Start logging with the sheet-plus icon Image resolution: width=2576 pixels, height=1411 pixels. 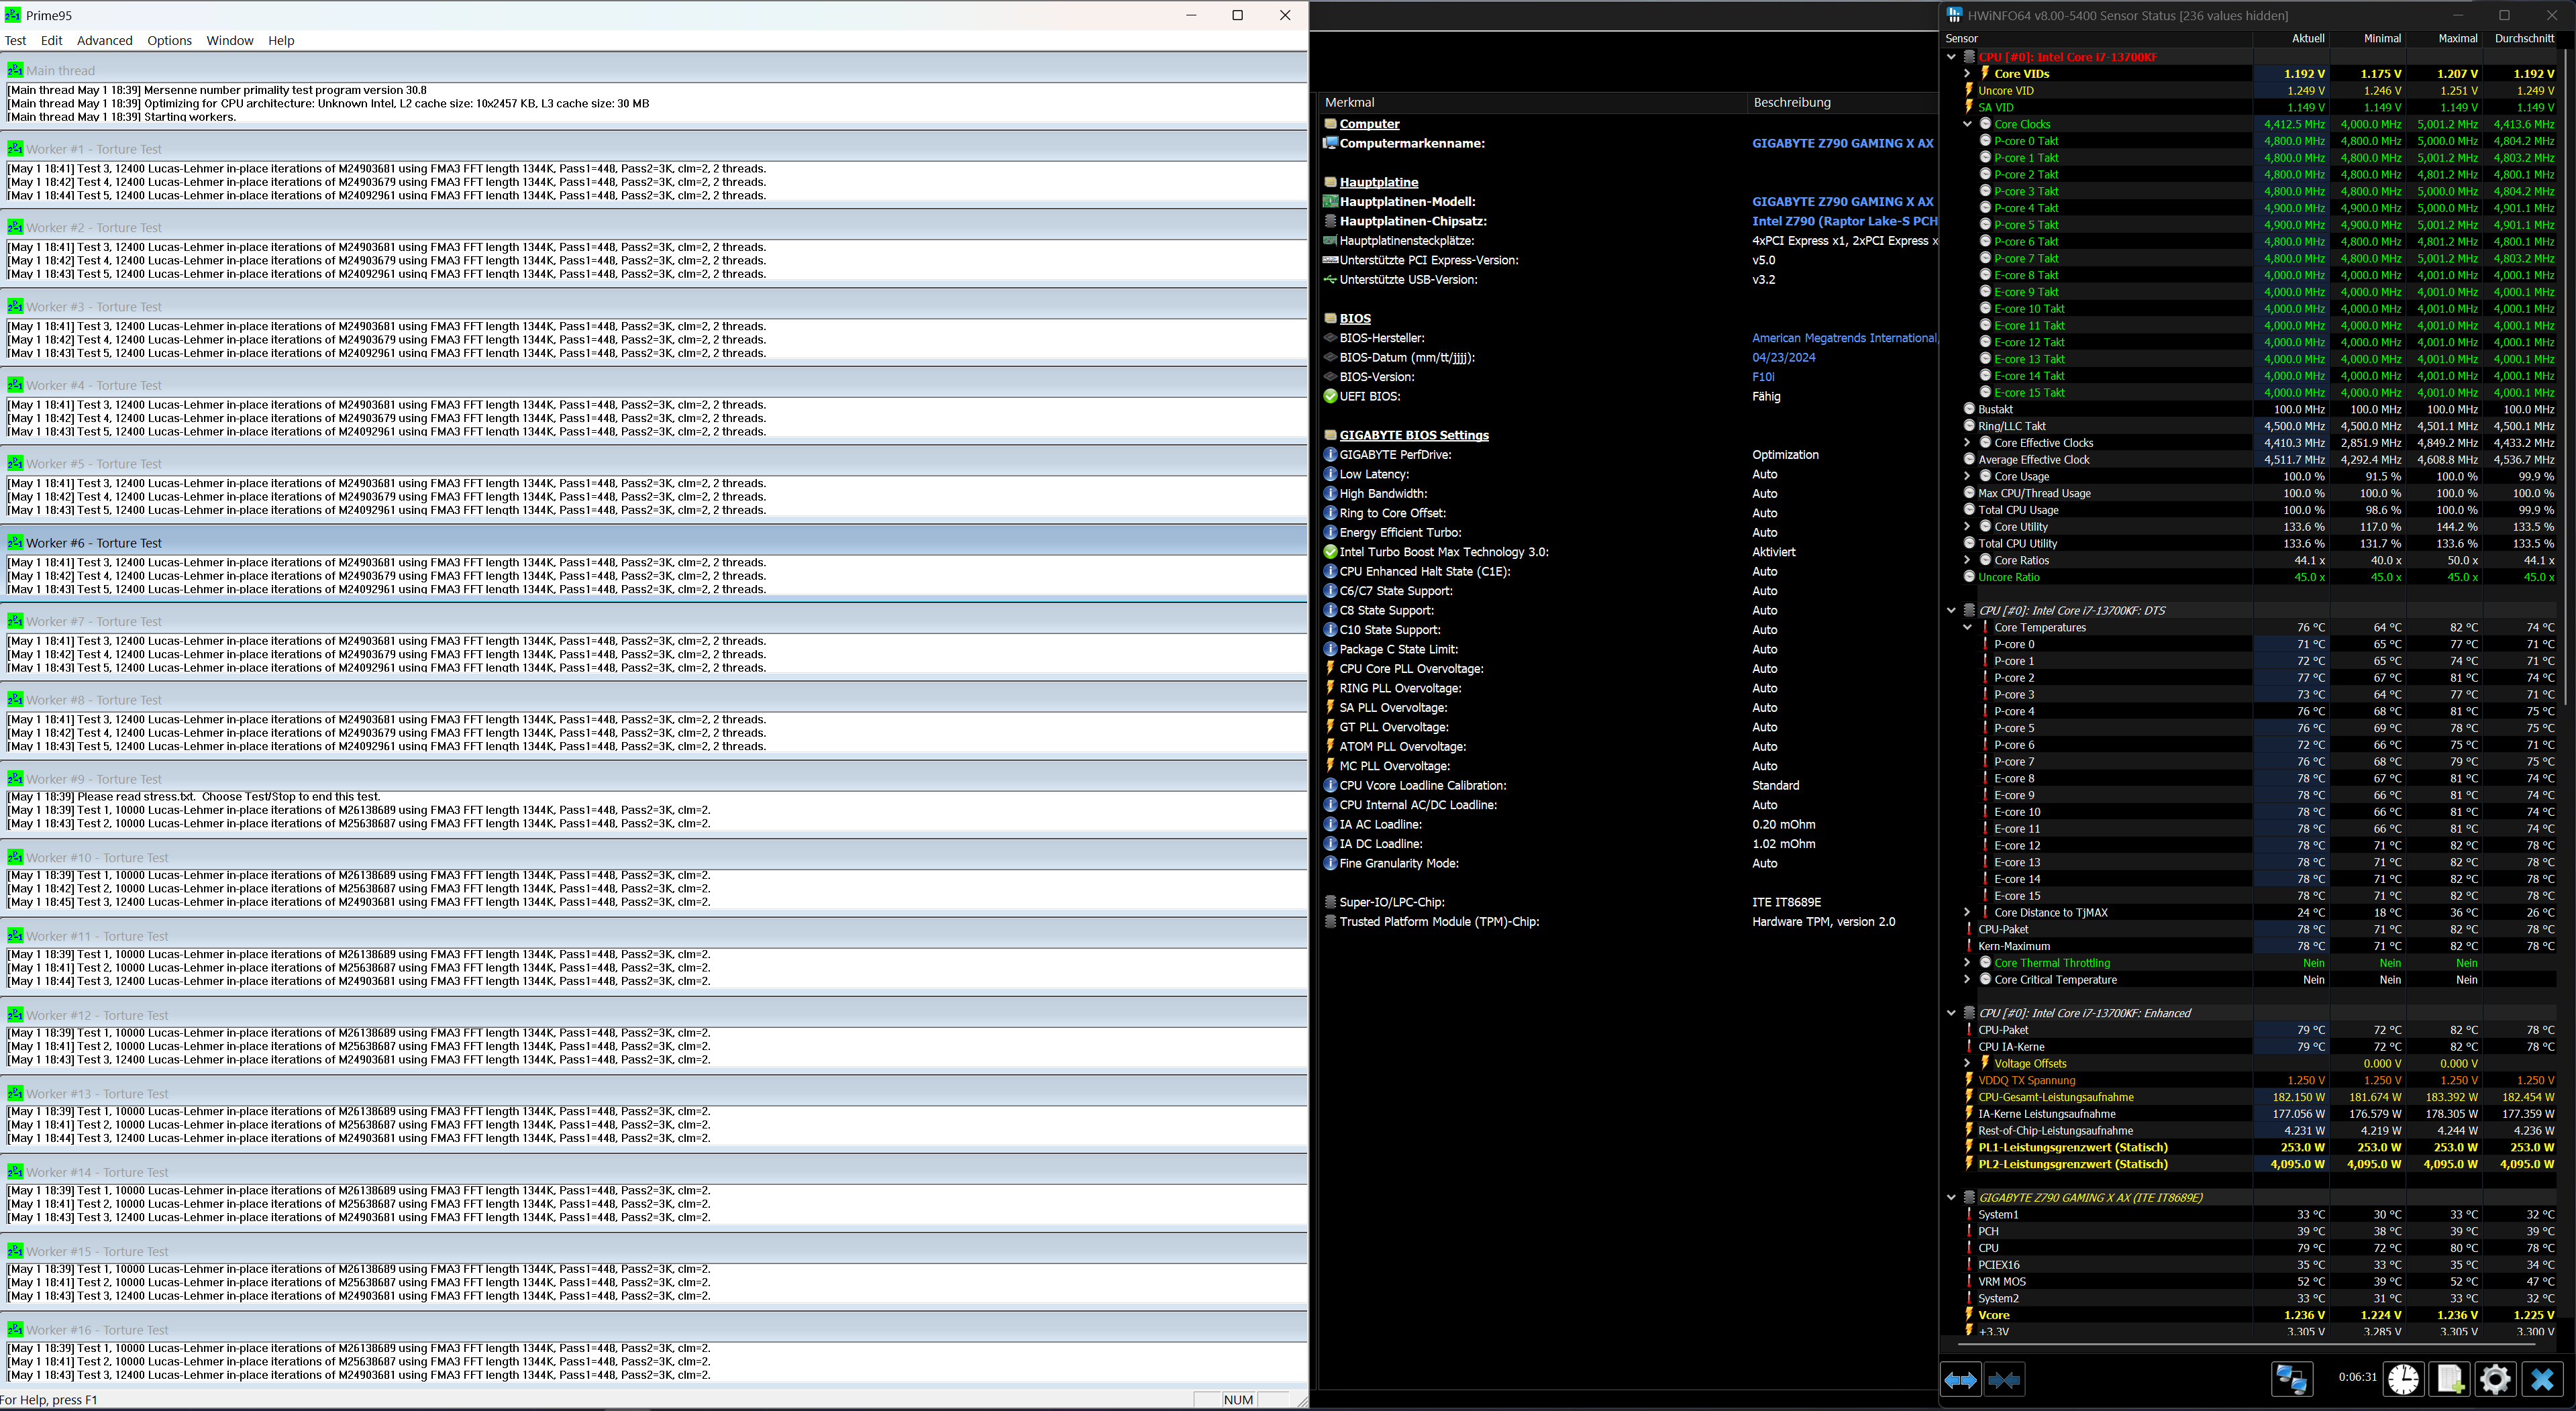(2450, 1380)
